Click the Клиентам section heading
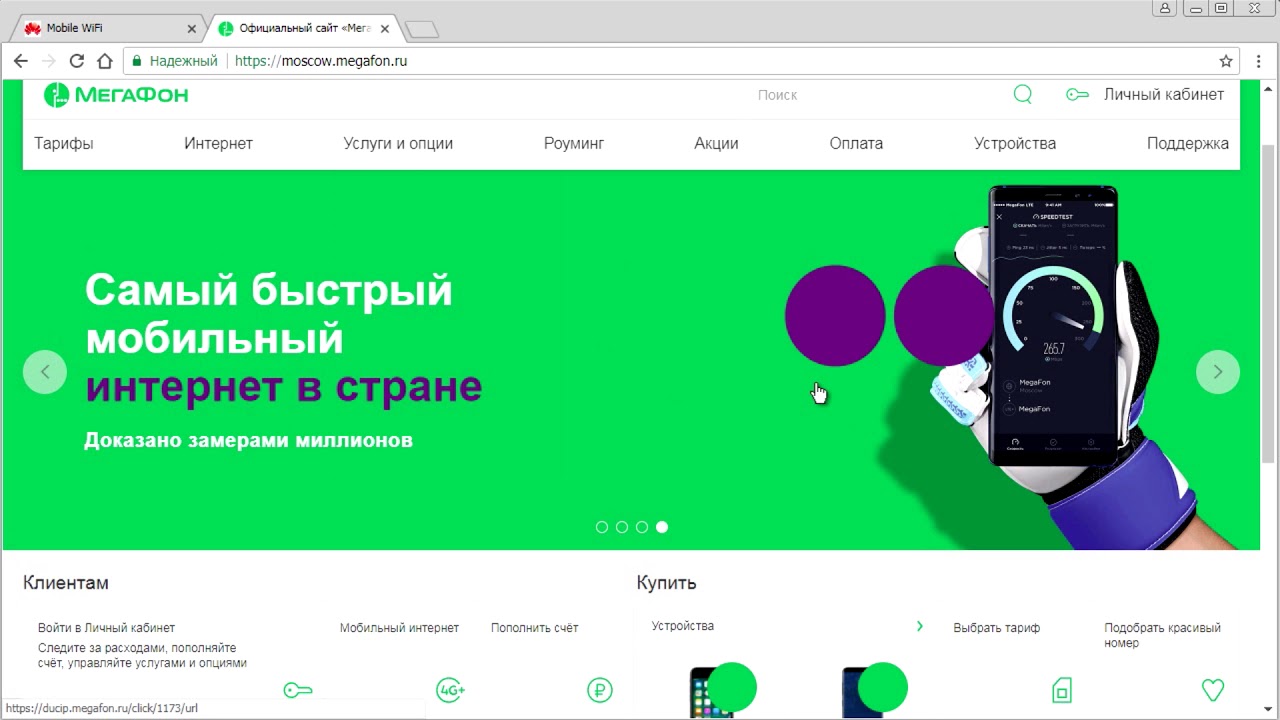The width and height of the screenshot is (1280, 720). (66, 583)
